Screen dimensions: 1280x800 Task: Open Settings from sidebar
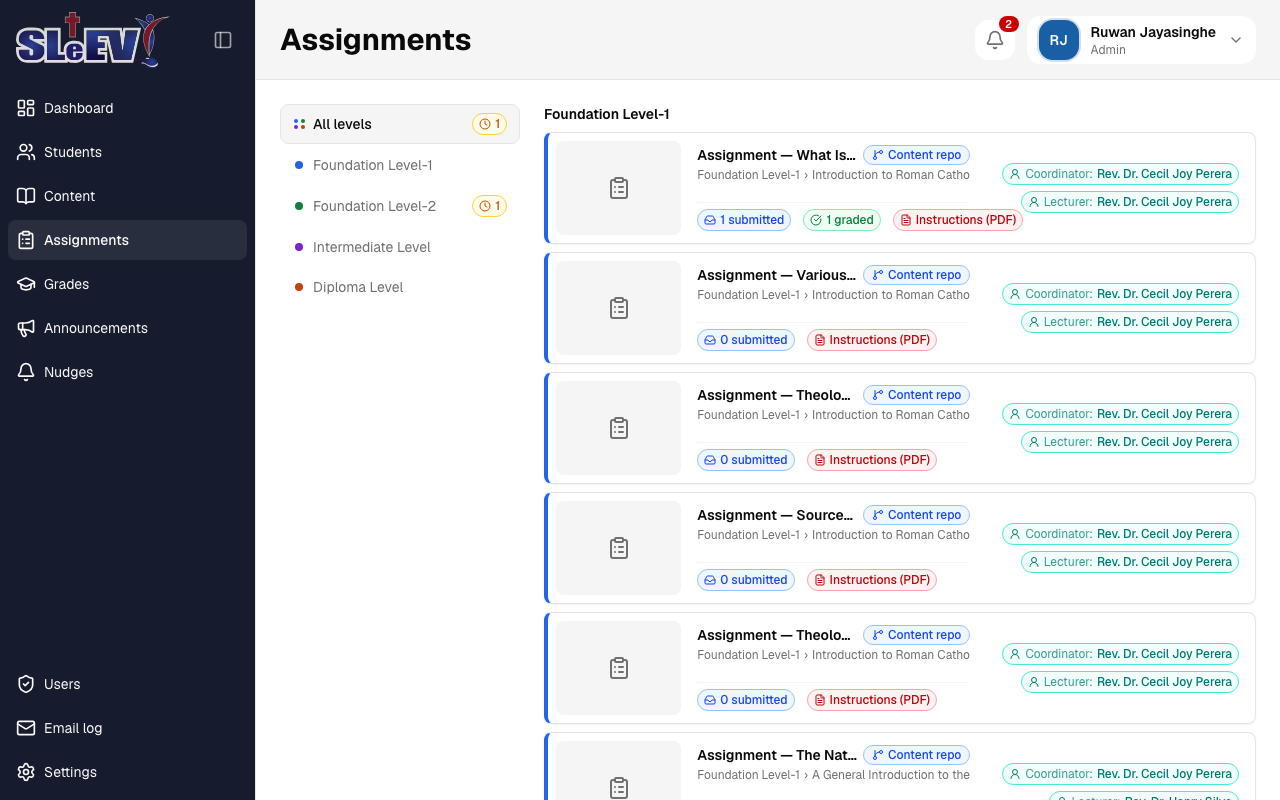(x=127, y=772)
